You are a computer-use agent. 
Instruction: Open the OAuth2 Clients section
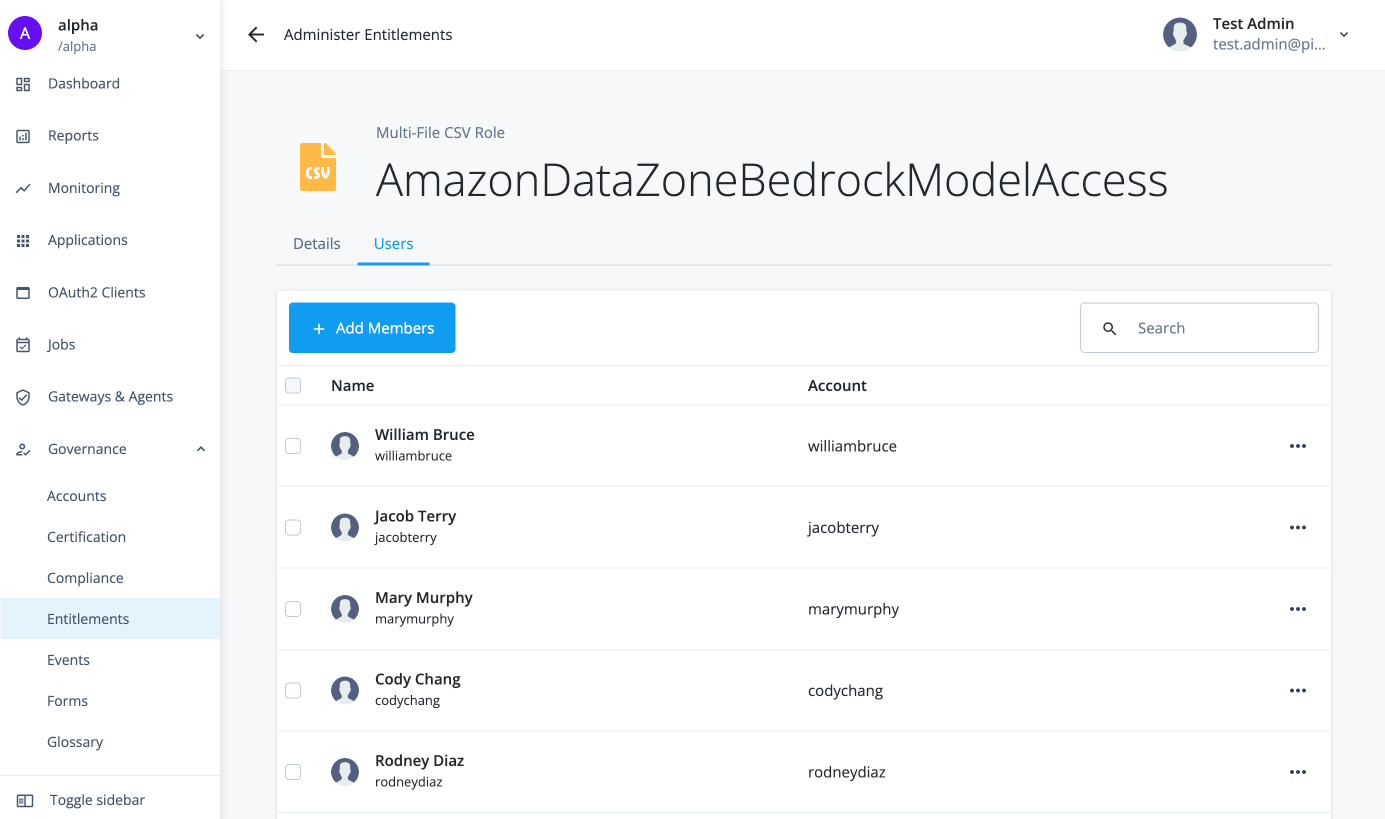tap(94, 292)
